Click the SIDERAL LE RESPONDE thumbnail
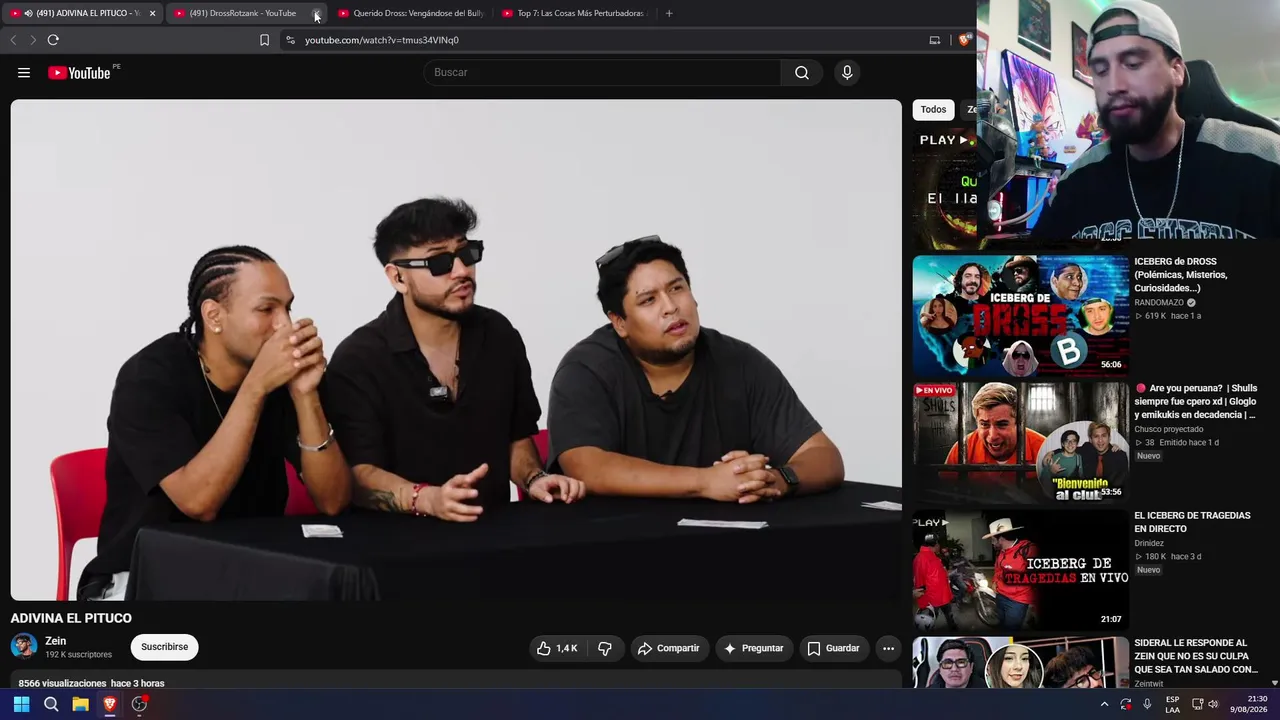The width and height of the screenshot is (1280, 720). [1020, 663]
